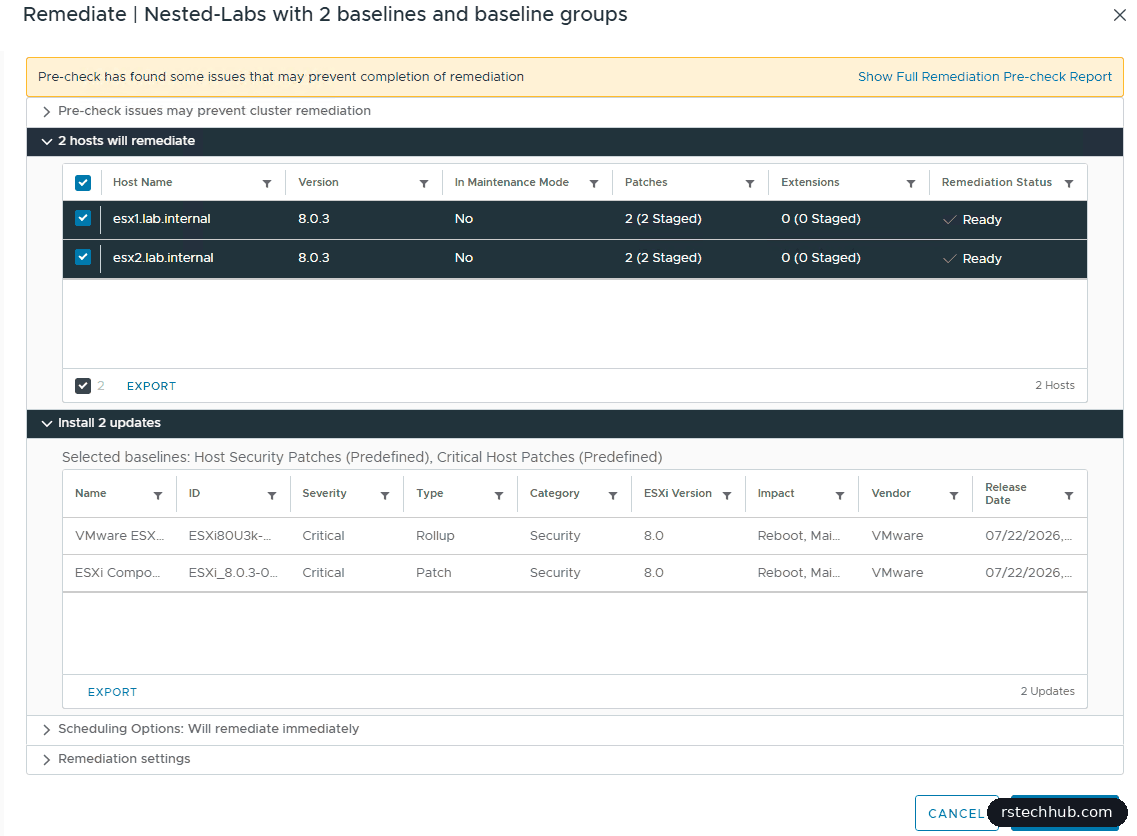
Task: Sort by Release Date column header
Action: pos(1005,494)
